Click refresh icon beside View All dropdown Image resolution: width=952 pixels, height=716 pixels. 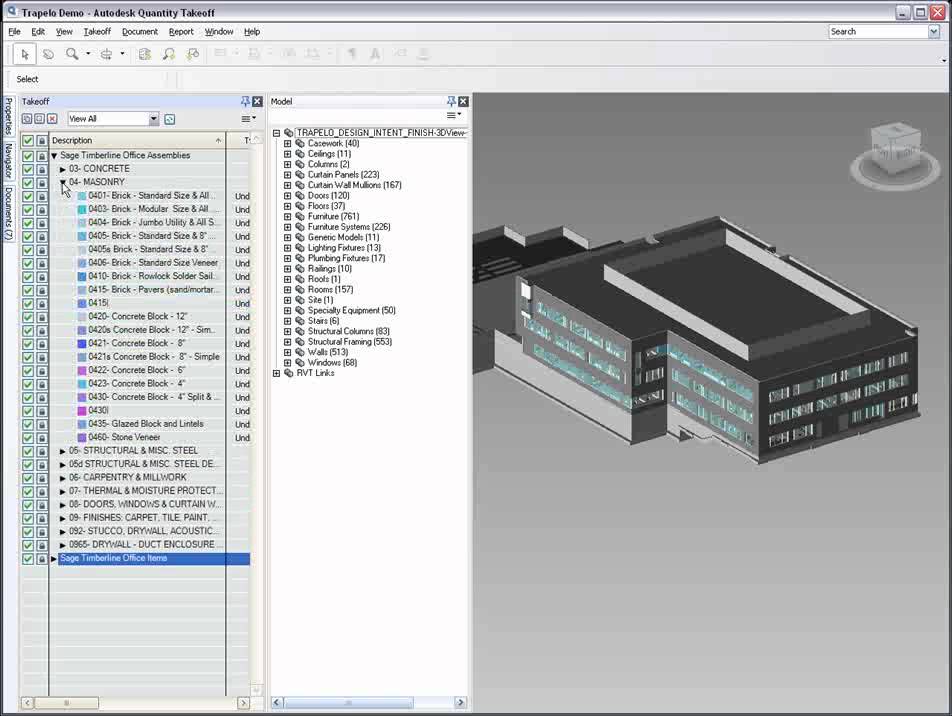click(x=170, y=119)
